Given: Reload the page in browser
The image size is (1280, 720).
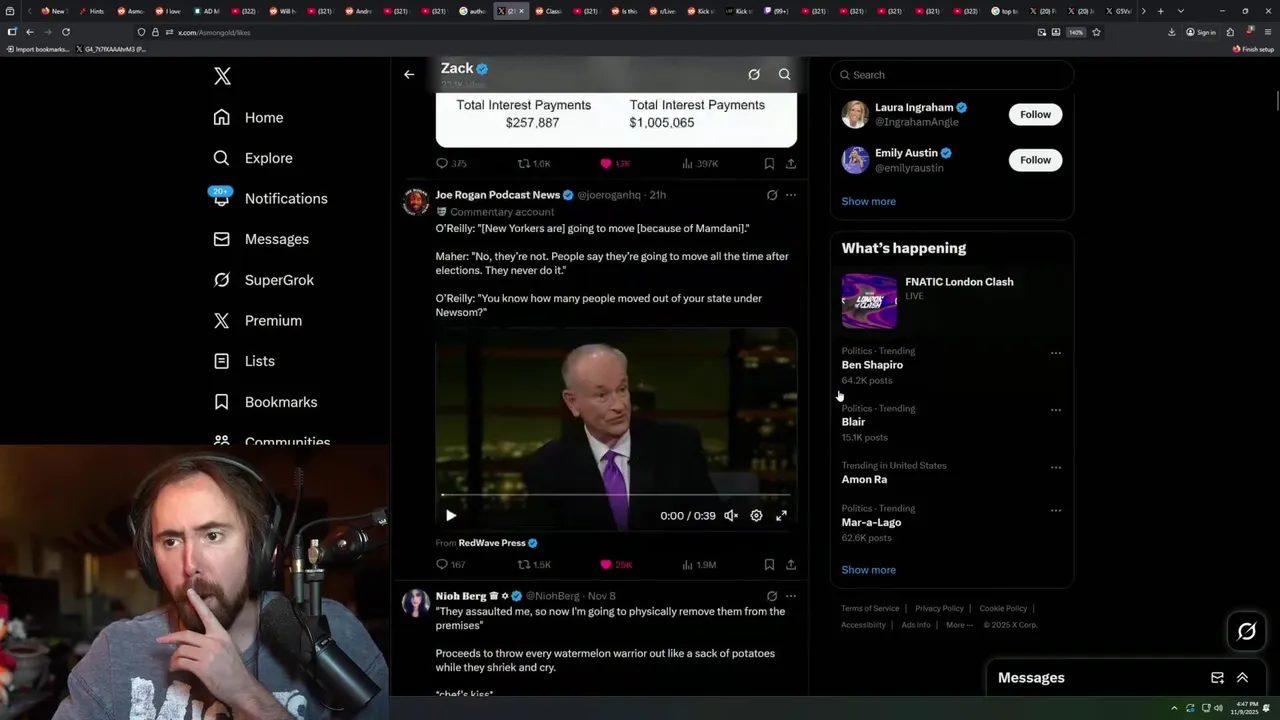Looking at the screenshot, I should tap(66, 32).
